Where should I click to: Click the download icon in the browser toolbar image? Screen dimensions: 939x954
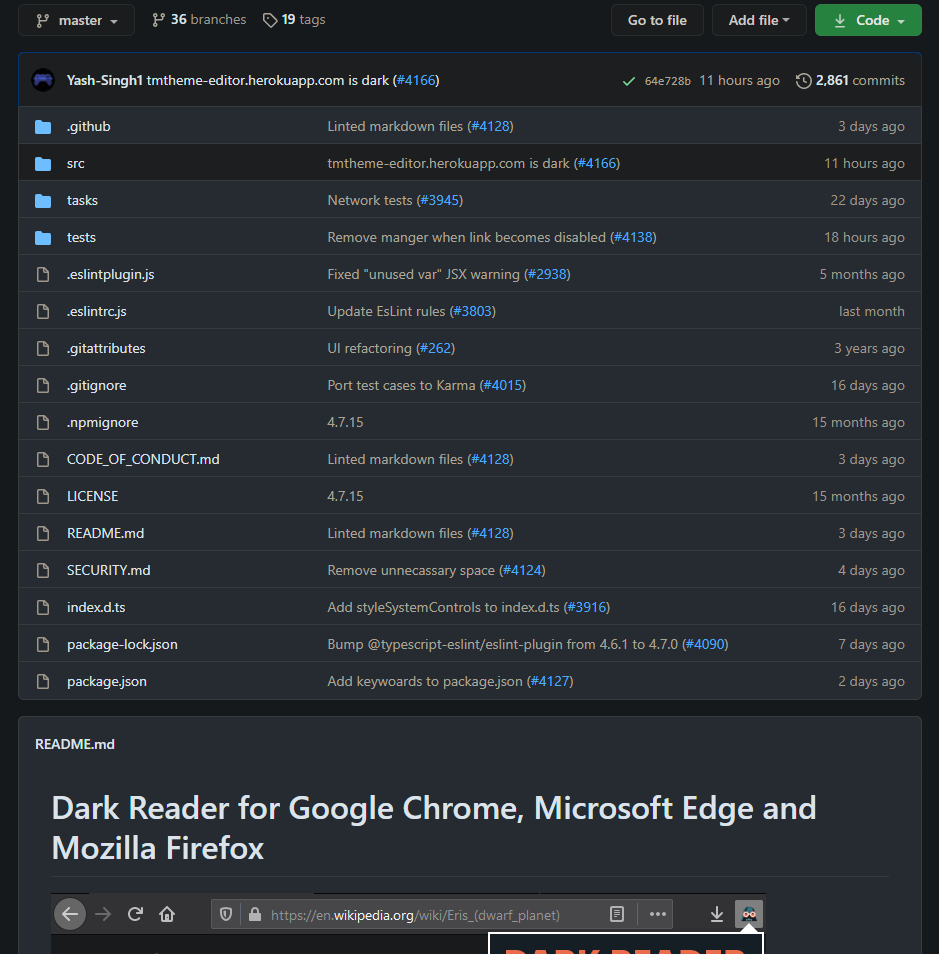click(716, 913)
